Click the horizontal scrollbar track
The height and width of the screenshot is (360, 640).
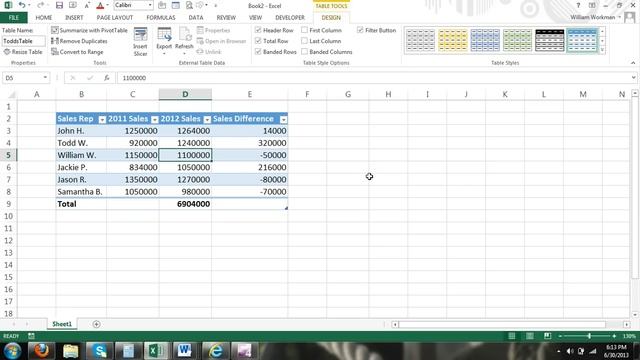(502, 324)
